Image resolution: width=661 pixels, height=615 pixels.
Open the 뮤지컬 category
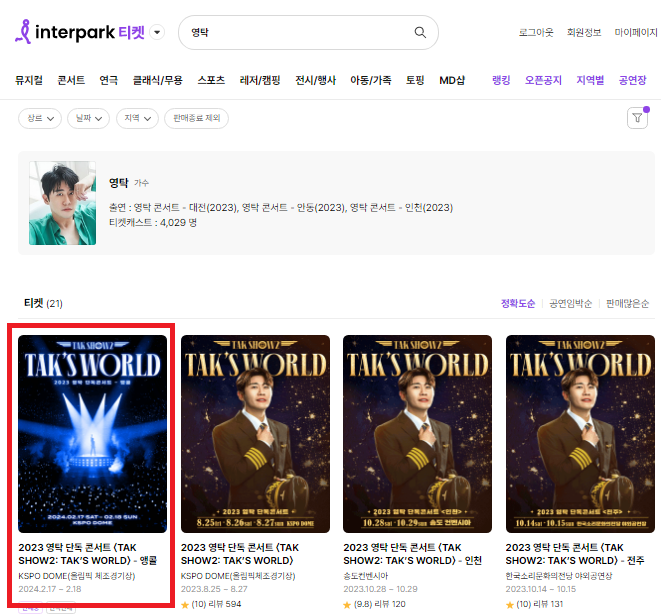(x=29, y=80)
